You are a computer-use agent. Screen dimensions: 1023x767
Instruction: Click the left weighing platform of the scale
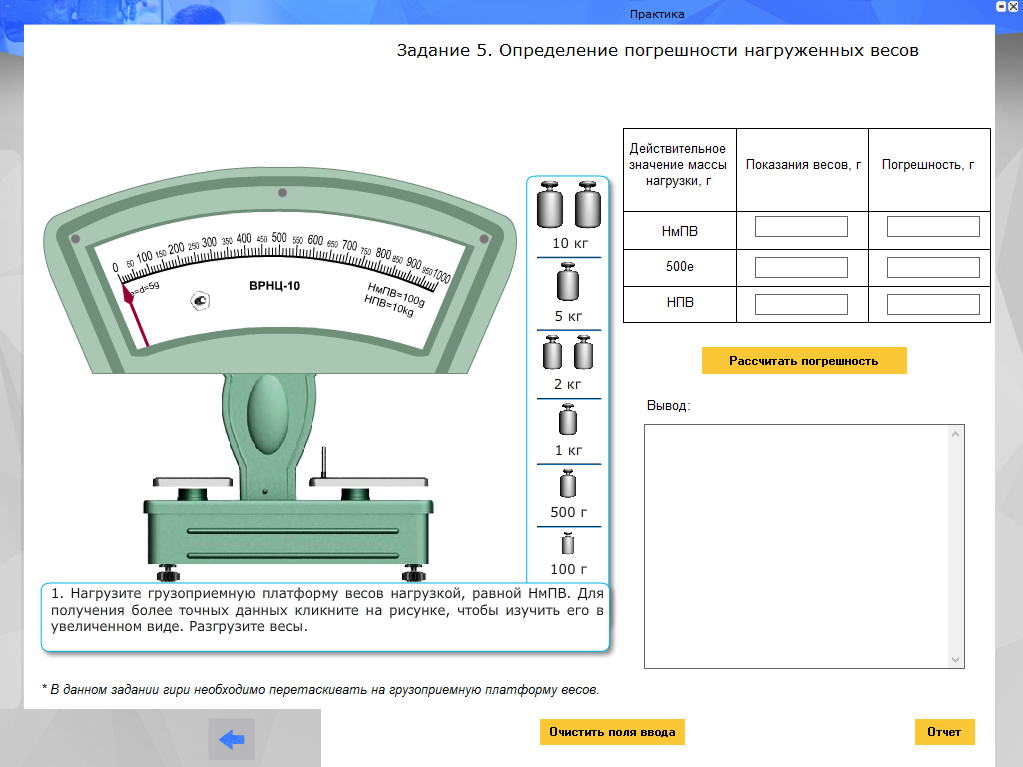tap(194, 482)
